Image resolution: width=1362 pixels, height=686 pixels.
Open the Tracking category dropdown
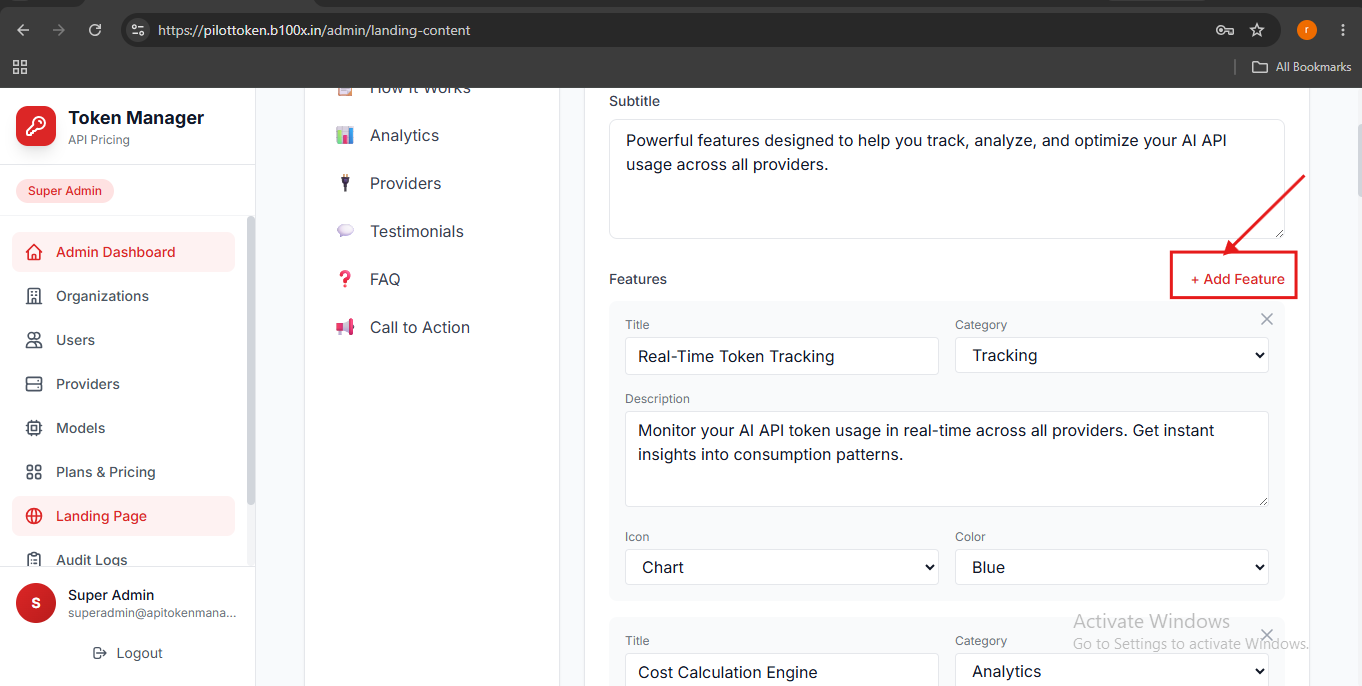1112,355
